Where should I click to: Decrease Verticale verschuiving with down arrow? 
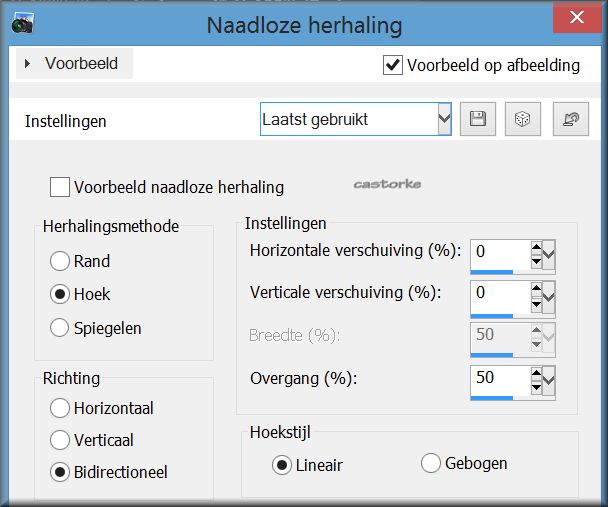pos(536,304)
